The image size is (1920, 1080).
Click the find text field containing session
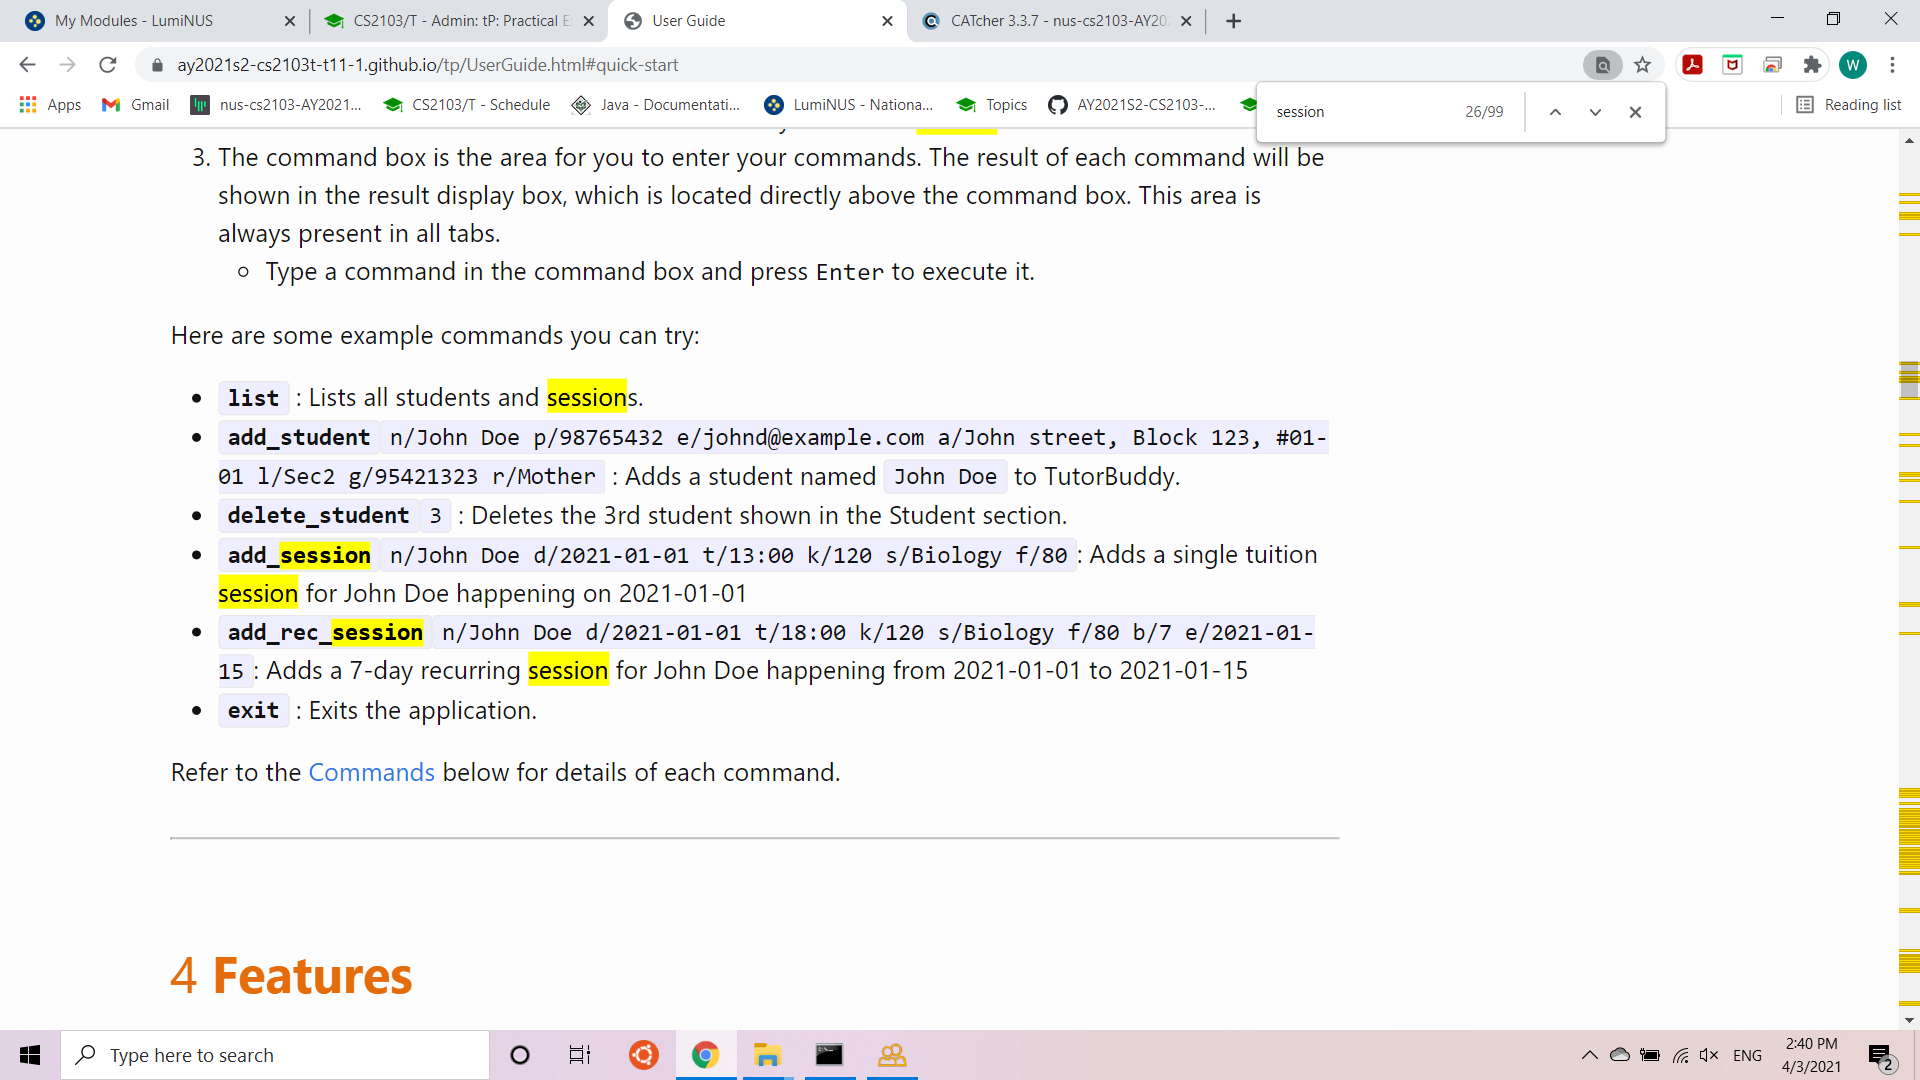(x=1360, y=112)
